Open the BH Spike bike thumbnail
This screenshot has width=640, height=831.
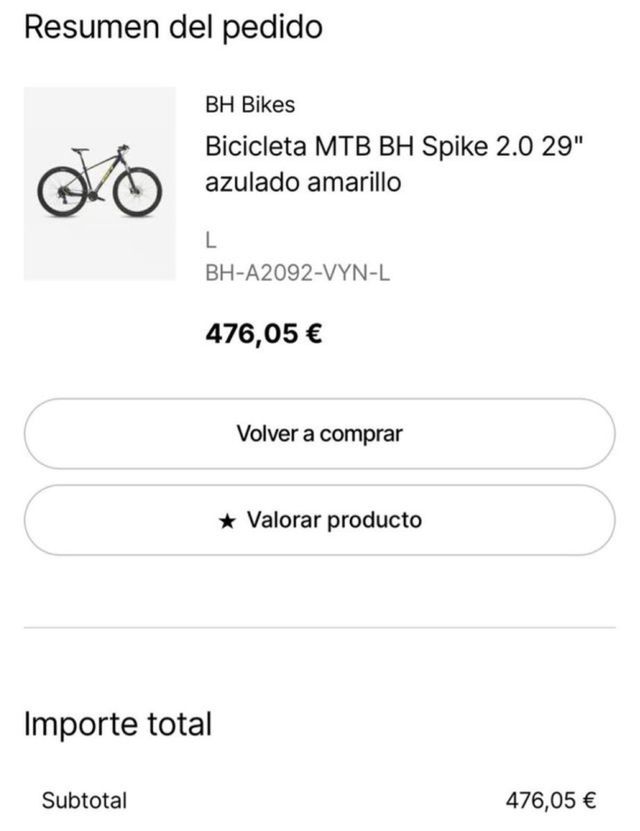99,183
